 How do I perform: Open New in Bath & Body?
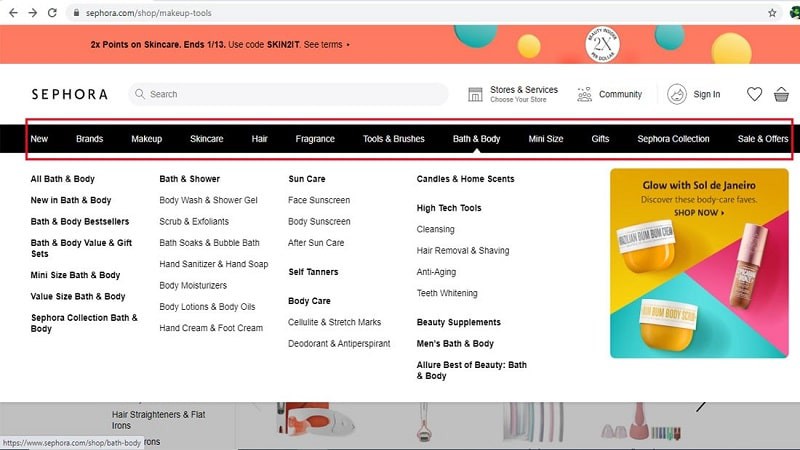pos(71,201)
